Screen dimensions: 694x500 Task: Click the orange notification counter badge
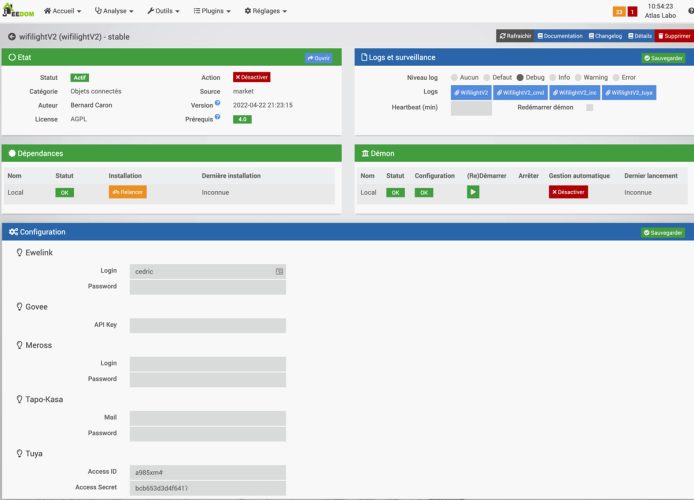619,12
